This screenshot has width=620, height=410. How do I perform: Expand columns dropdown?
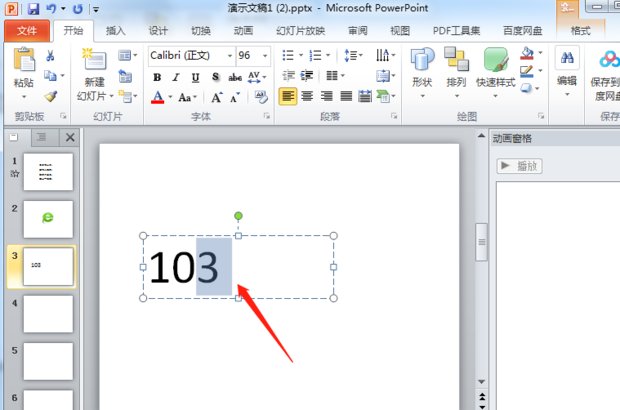pos(343,75)
